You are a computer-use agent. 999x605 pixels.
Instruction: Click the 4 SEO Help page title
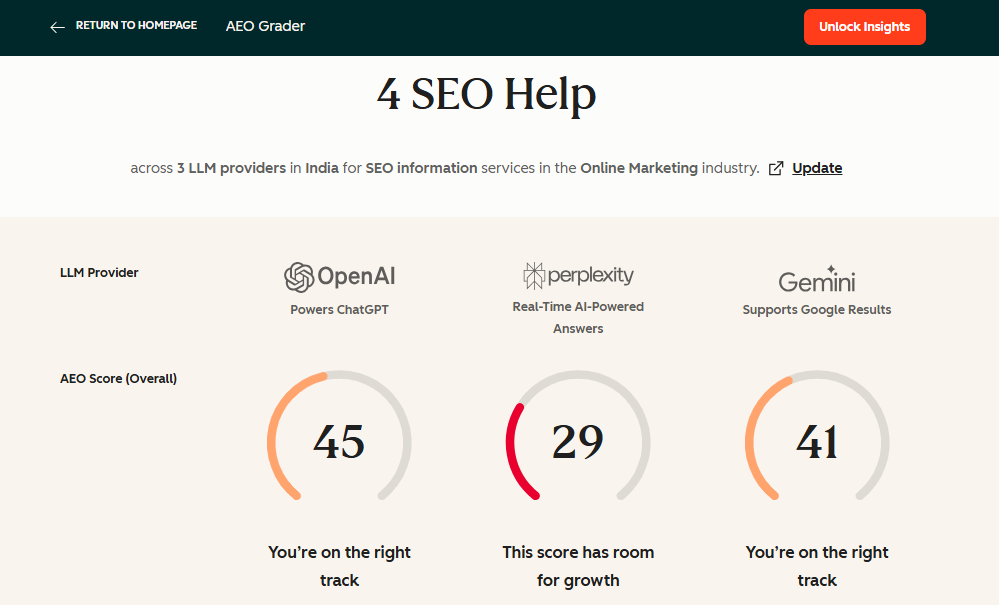pyautogui.click(x=487, y=94)
